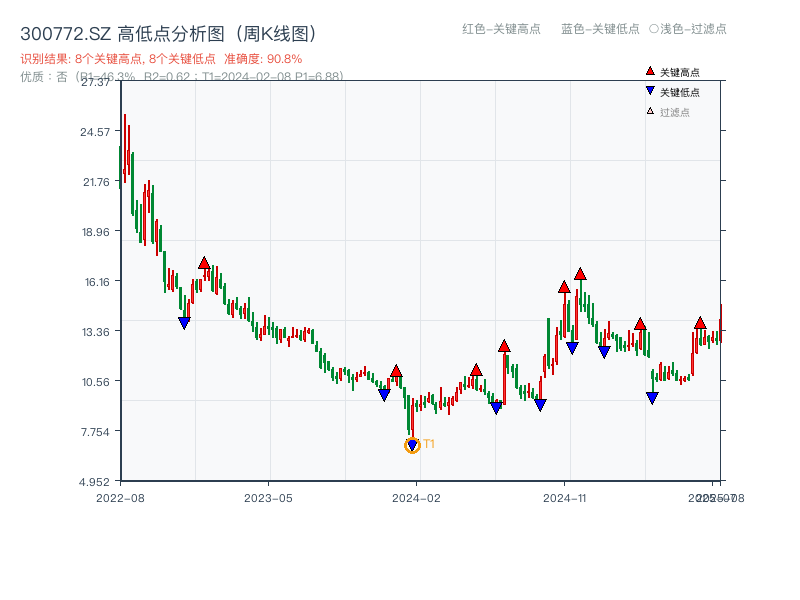Viewport: 800px width, 600px height.
Task: Toggle the 关键高点 legend label
Action: [x=680, y=72]
